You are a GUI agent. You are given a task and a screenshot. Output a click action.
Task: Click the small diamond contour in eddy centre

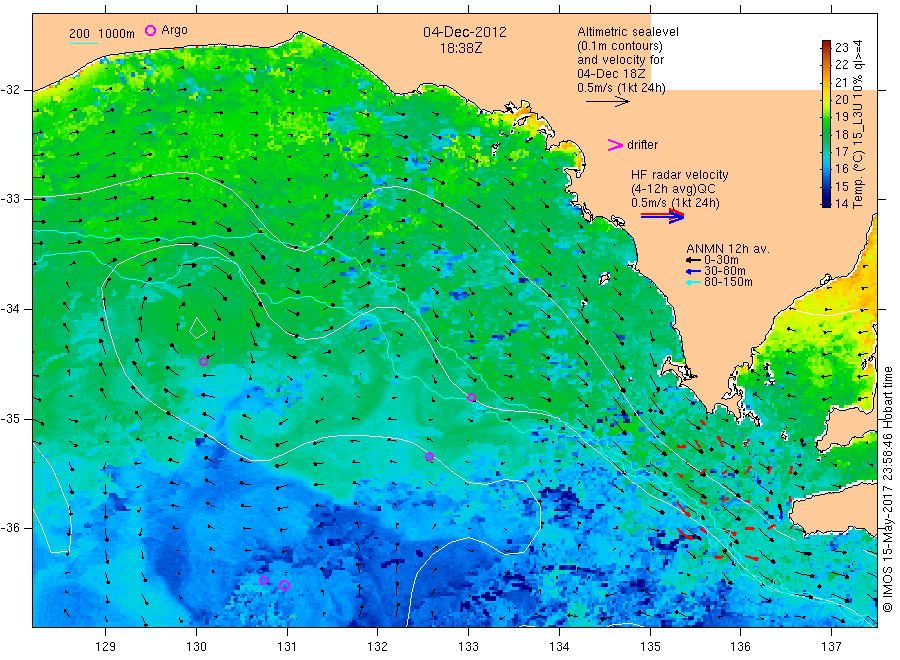[198, 328]
